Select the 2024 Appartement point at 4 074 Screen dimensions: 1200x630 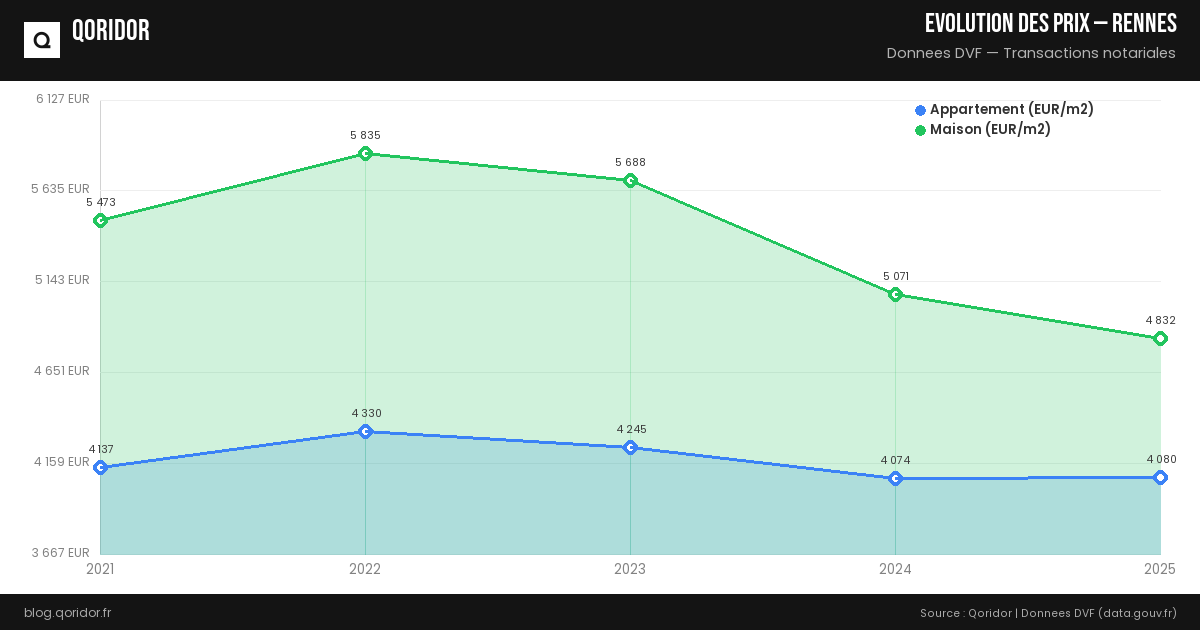(895, 478)
